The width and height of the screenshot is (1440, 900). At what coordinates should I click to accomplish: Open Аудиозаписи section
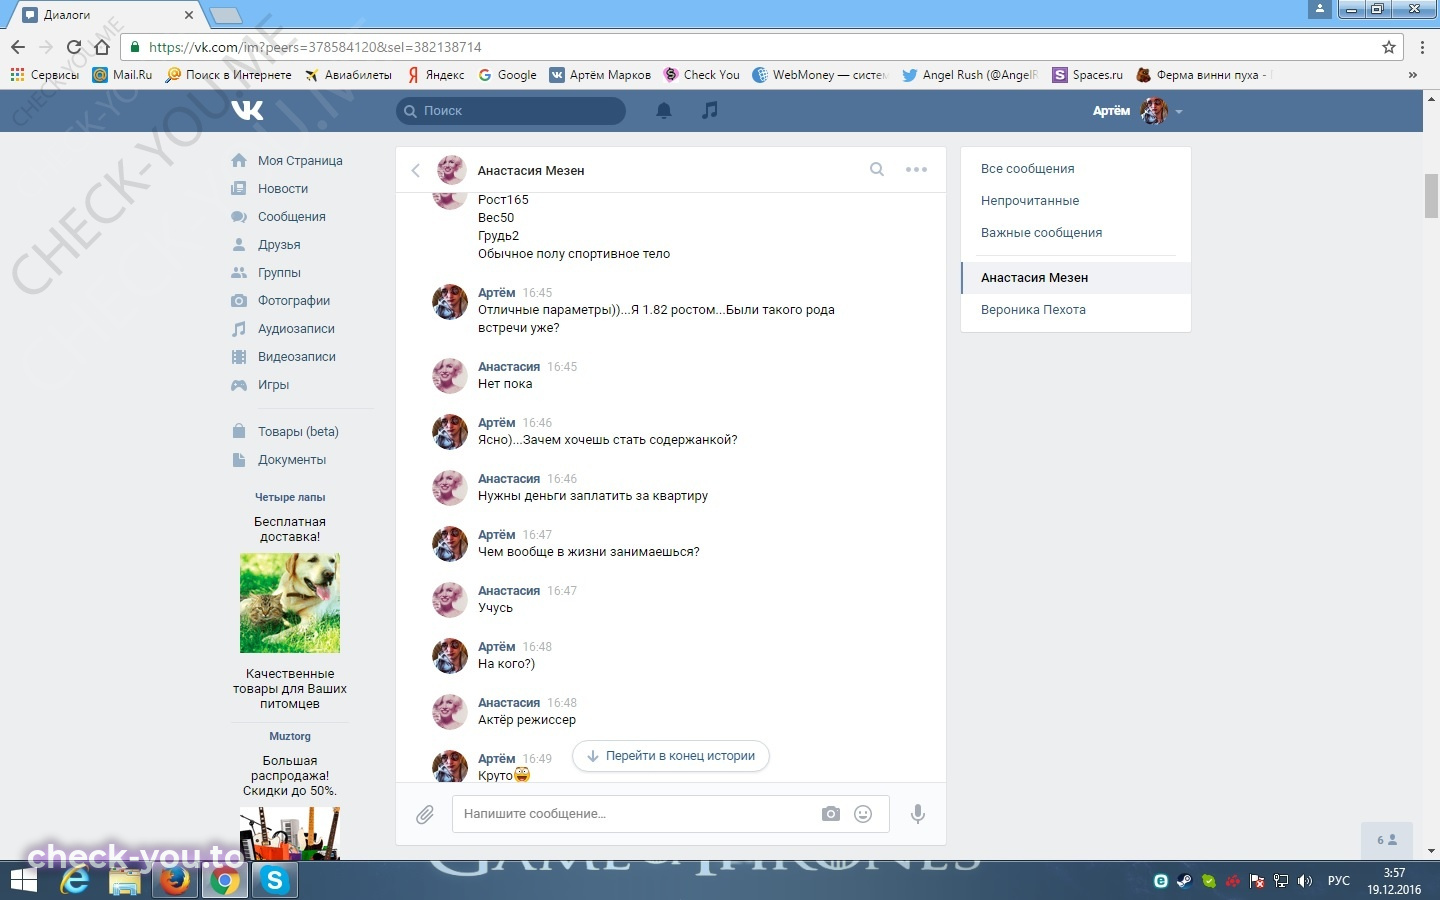point(283,329)
